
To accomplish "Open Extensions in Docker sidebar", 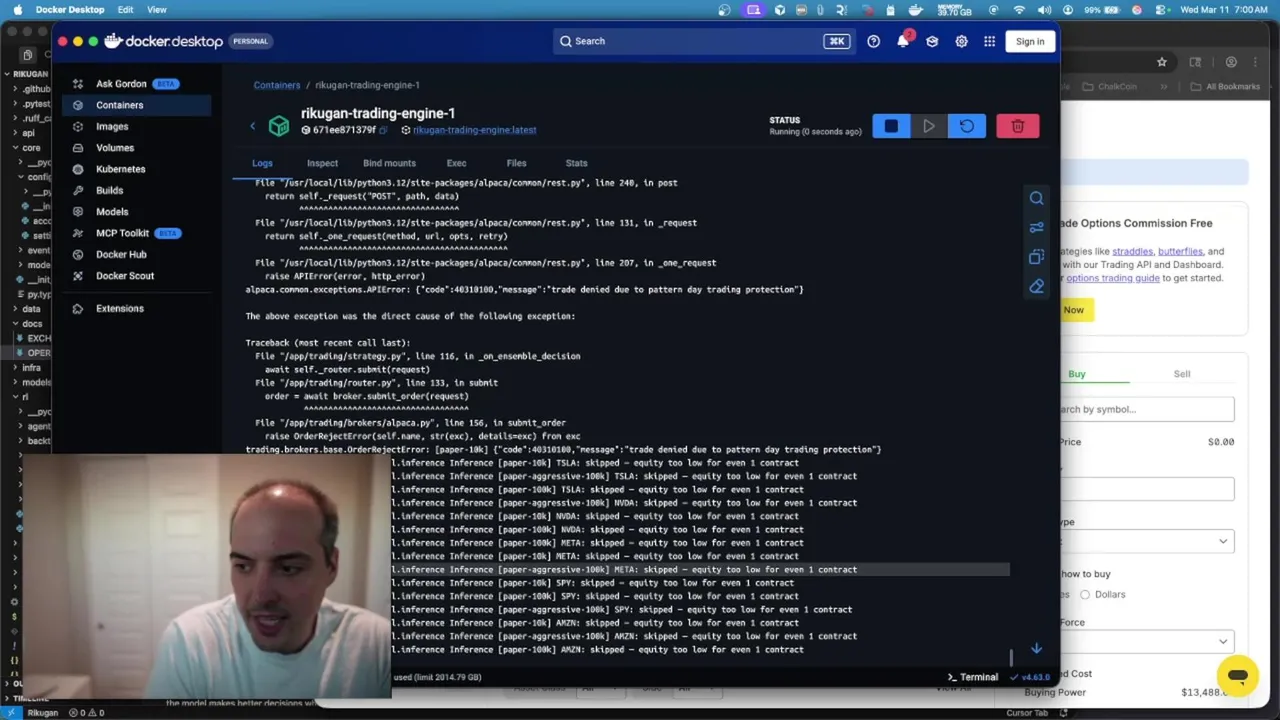I will 120,308.
